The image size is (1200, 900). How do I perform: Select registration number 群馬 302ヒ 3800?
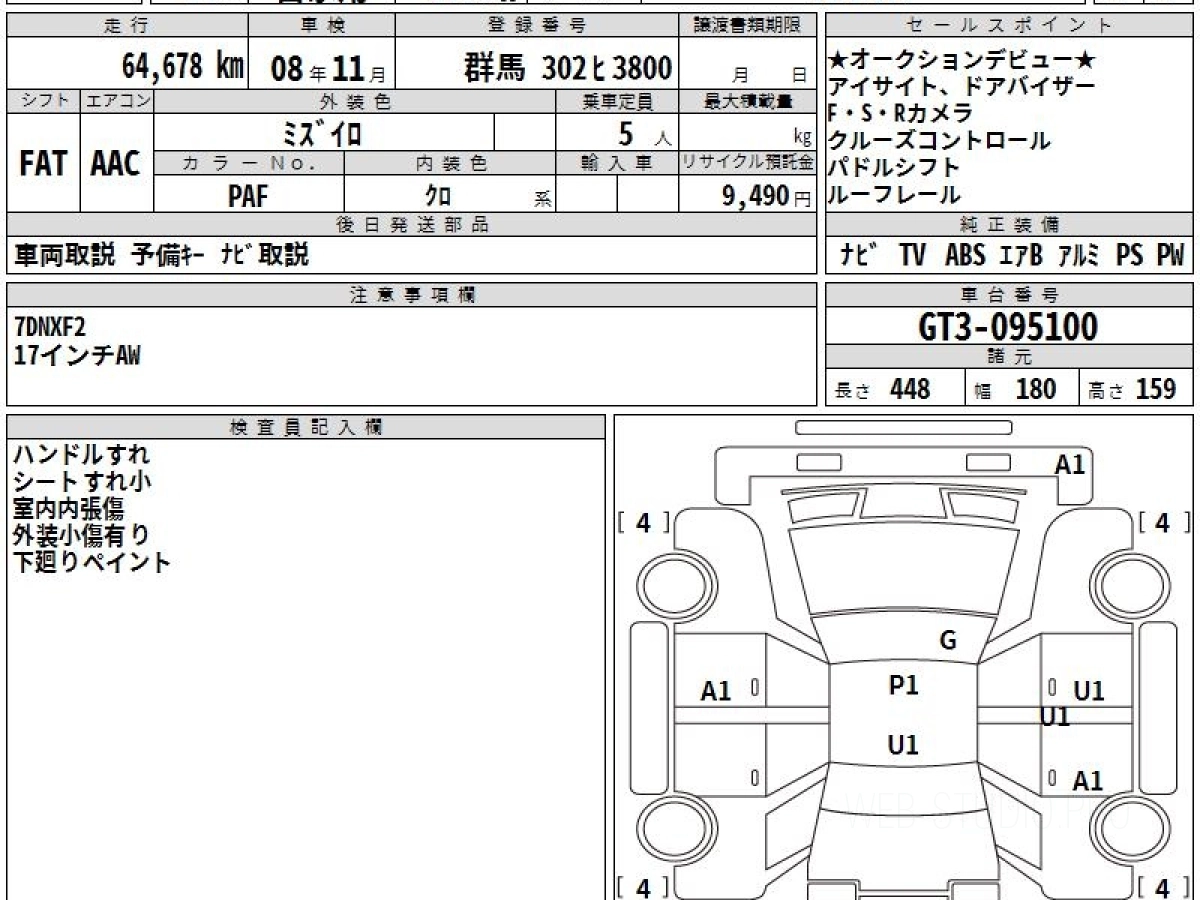pyautogui.click(x=568, y=68)
